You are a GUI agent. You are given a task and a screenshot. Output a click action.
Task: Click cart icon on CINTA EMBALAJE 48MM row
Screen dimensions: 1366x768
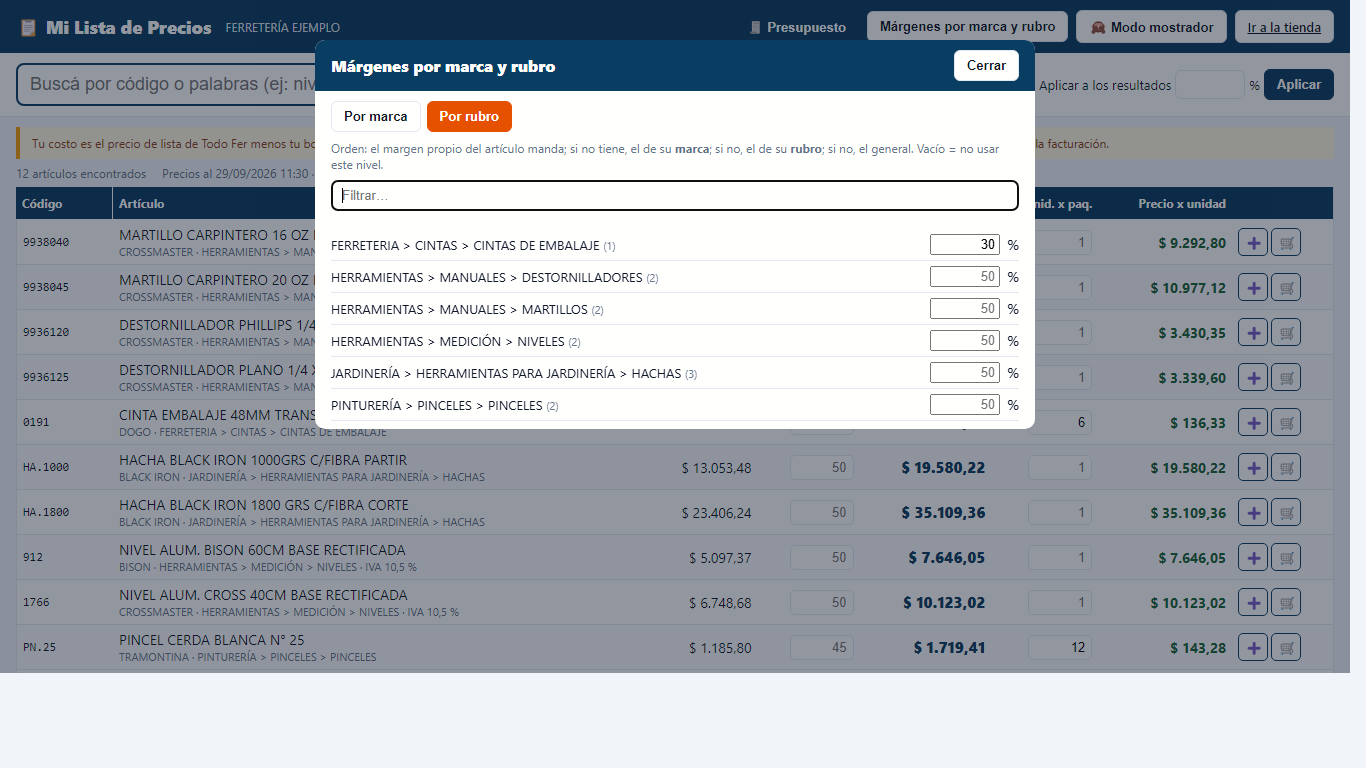coord(1286,422)
